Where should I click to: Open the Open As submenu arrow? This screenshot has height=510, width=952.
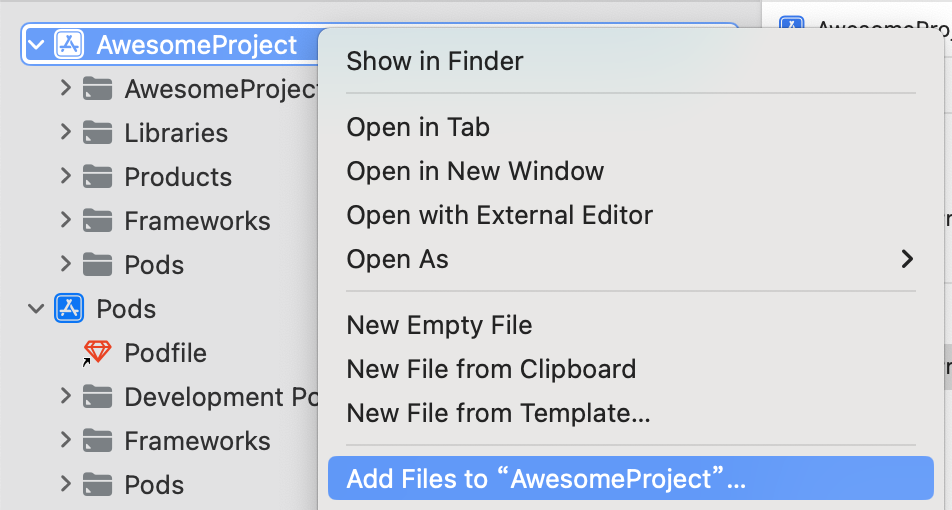[x=907, y=259]
